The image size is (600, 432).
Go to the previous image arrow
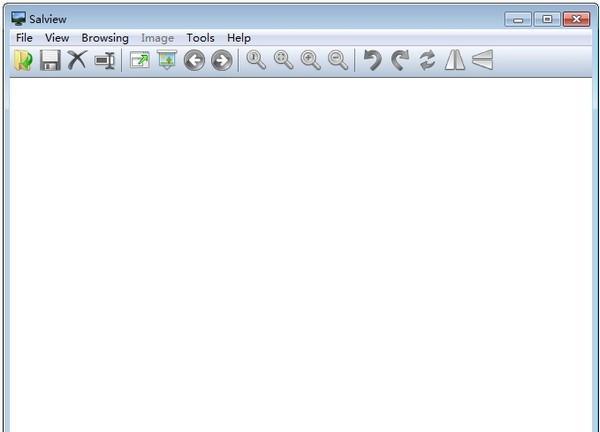pos(194,60)
